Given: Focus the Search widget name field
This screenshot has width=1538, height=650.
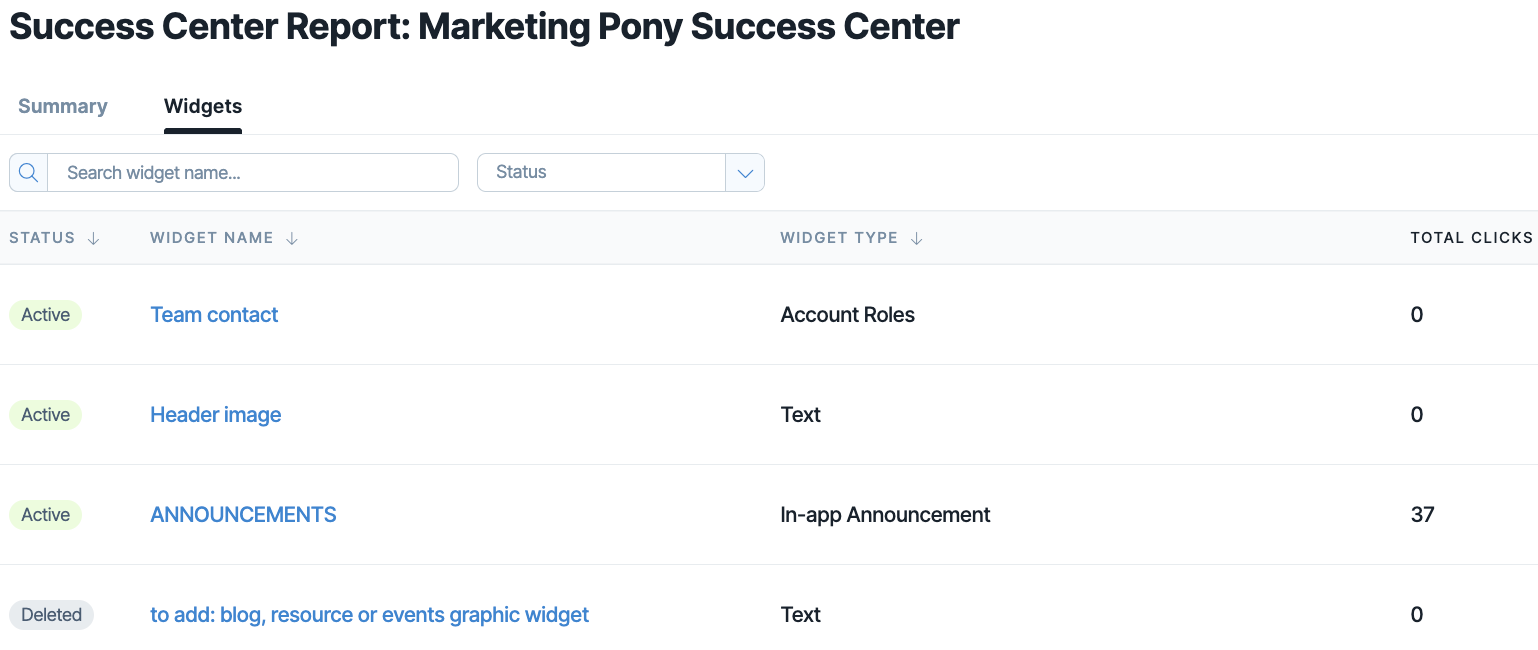Looking at the screenshot, I should click(253, 172).
